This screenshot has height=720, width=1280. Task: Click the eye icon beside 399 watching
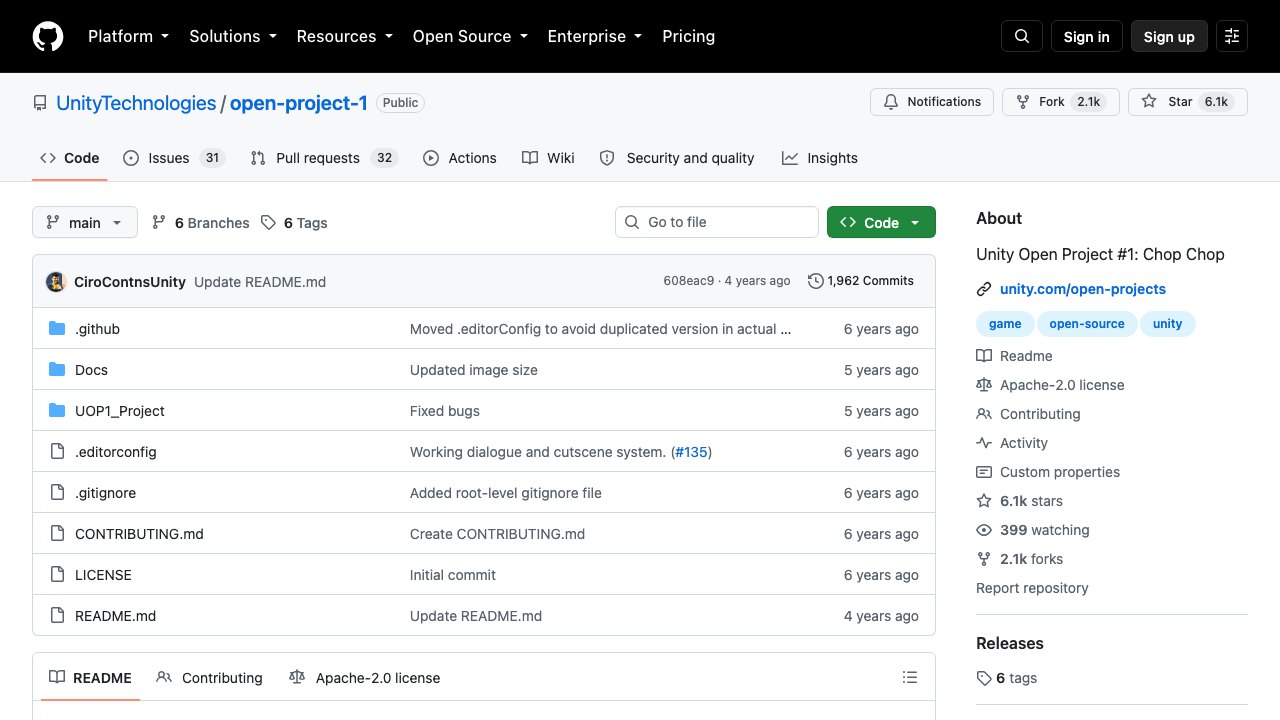(x=984, y=530)
